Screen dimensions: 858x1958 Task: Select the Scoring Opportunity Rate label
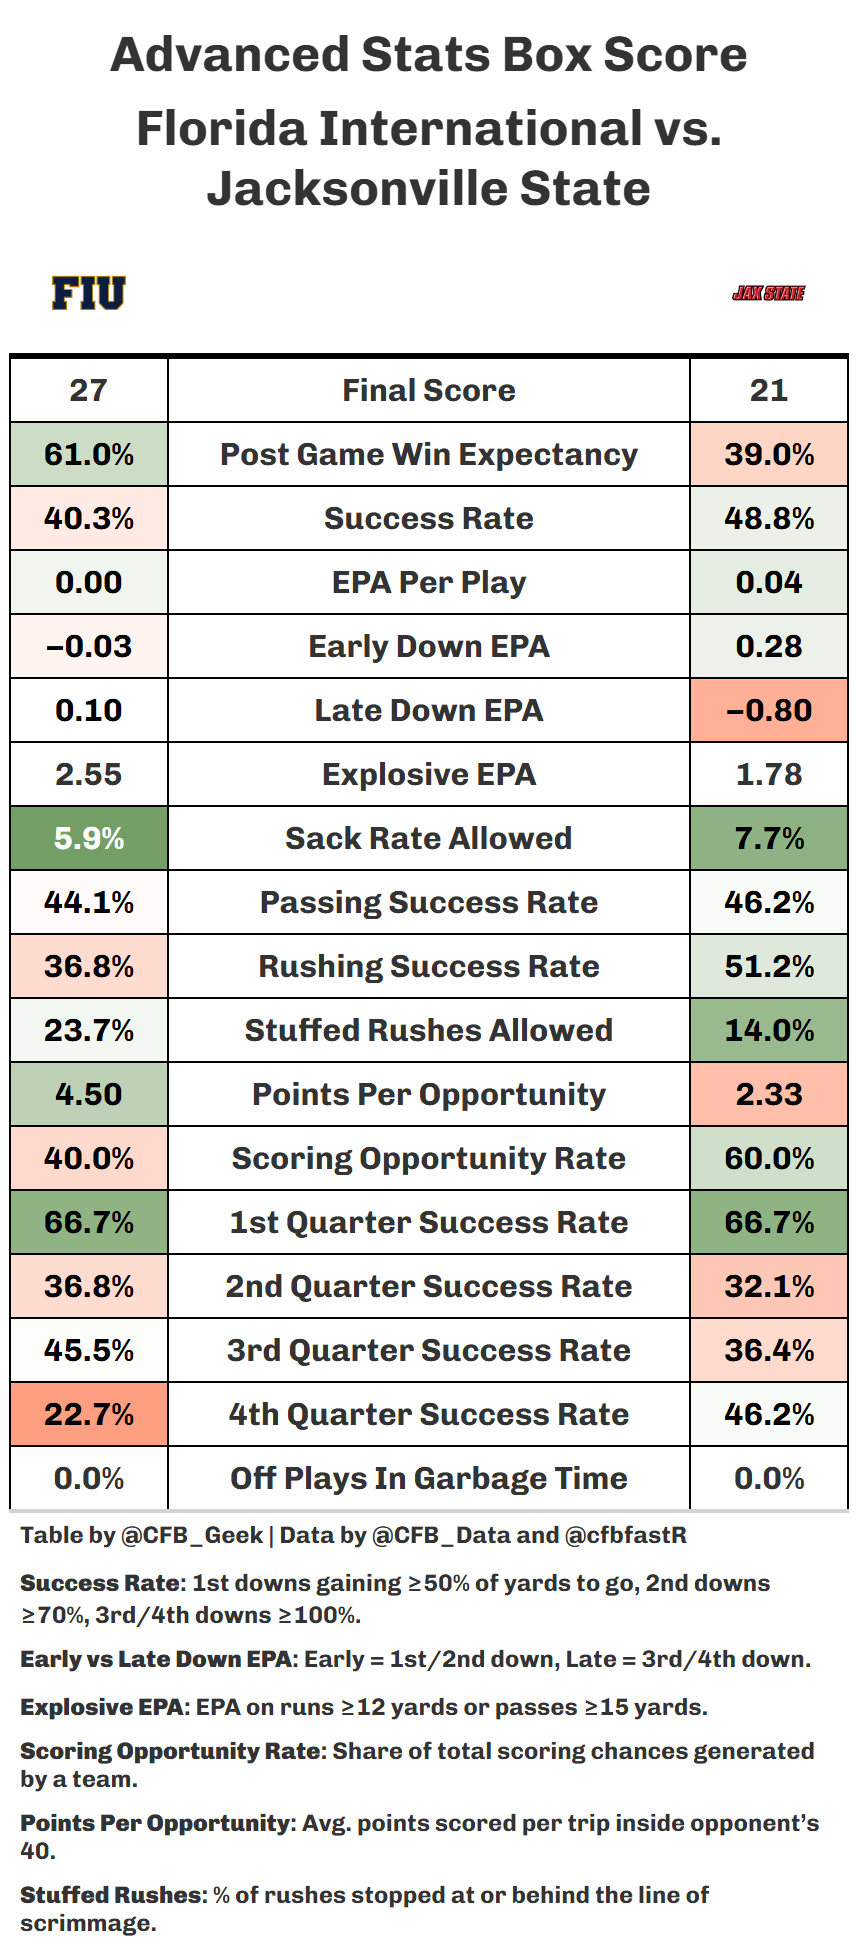pos(428,1158)
